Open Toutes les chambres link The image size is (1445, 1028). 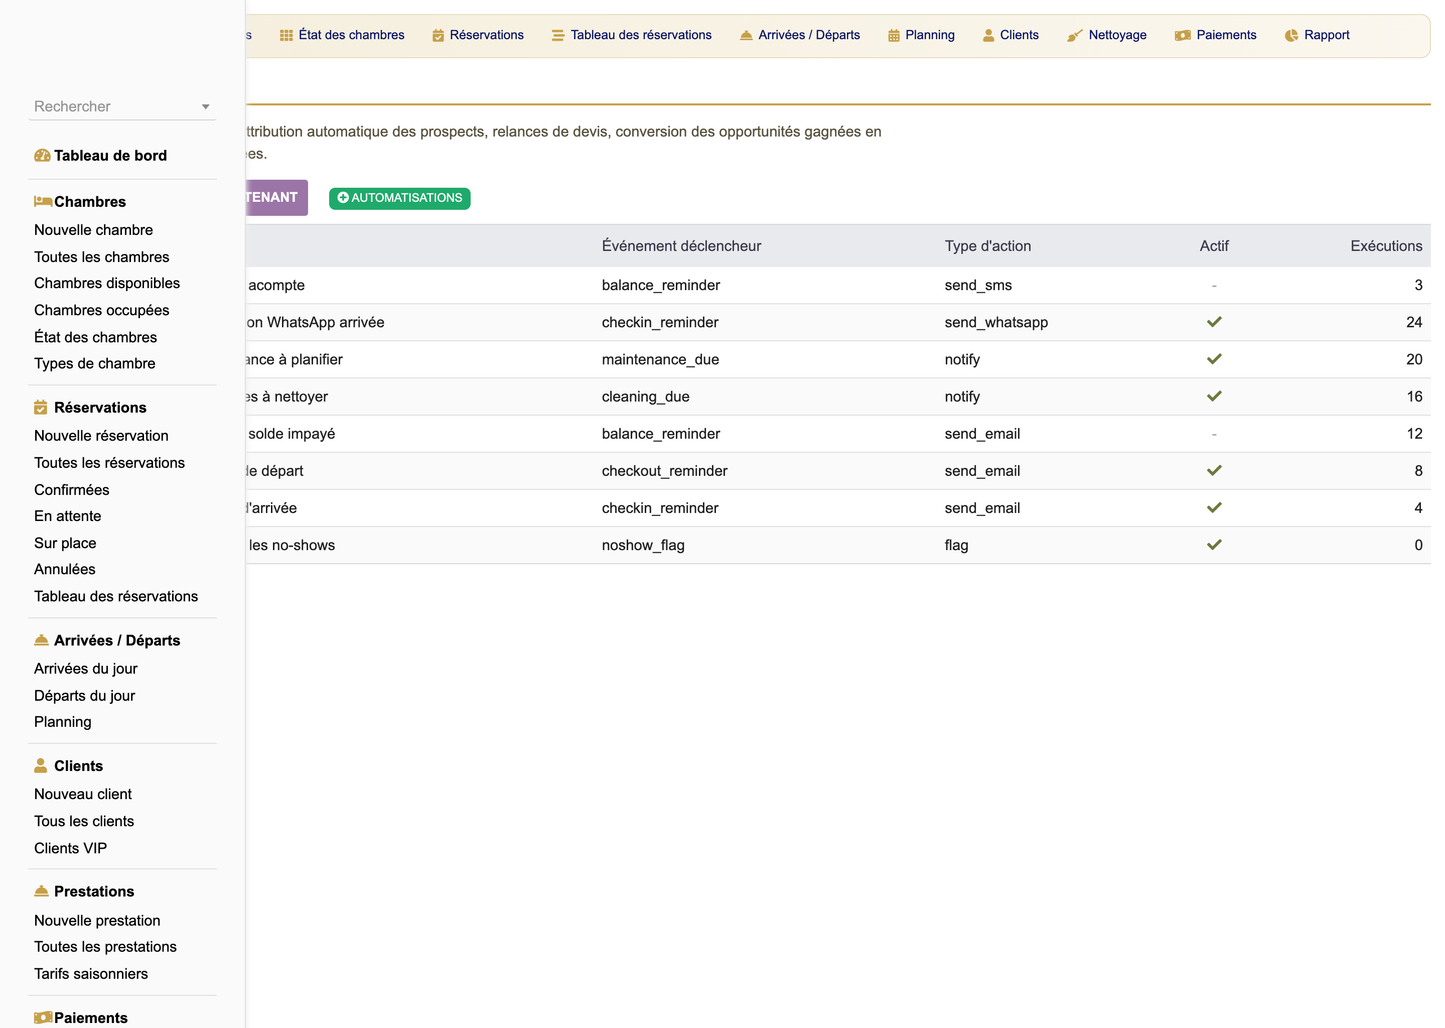click(x=102, y=257)
